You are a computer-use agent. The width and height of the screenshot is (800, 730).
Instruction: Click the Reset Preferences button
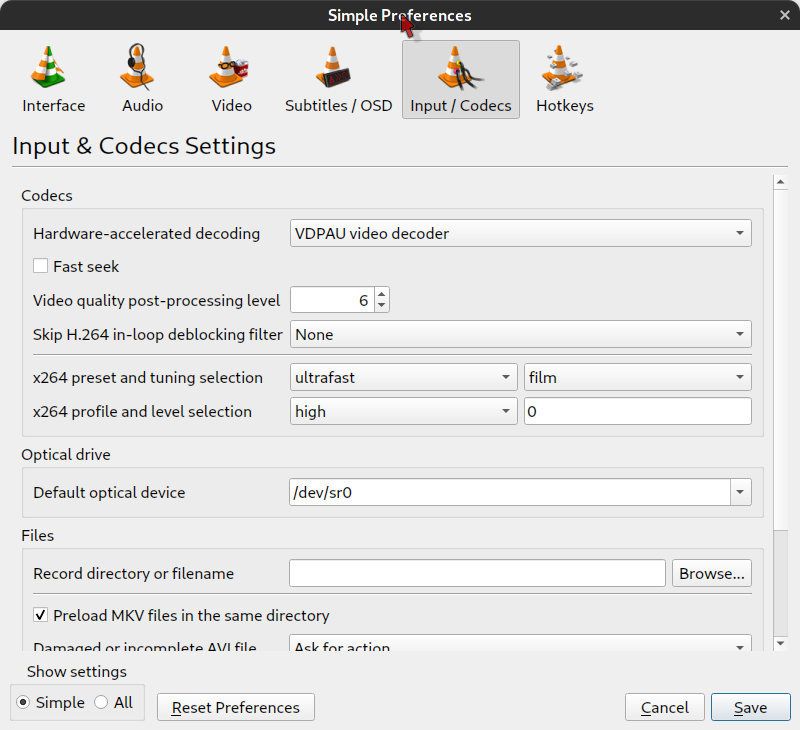click(x=236, y=707)
